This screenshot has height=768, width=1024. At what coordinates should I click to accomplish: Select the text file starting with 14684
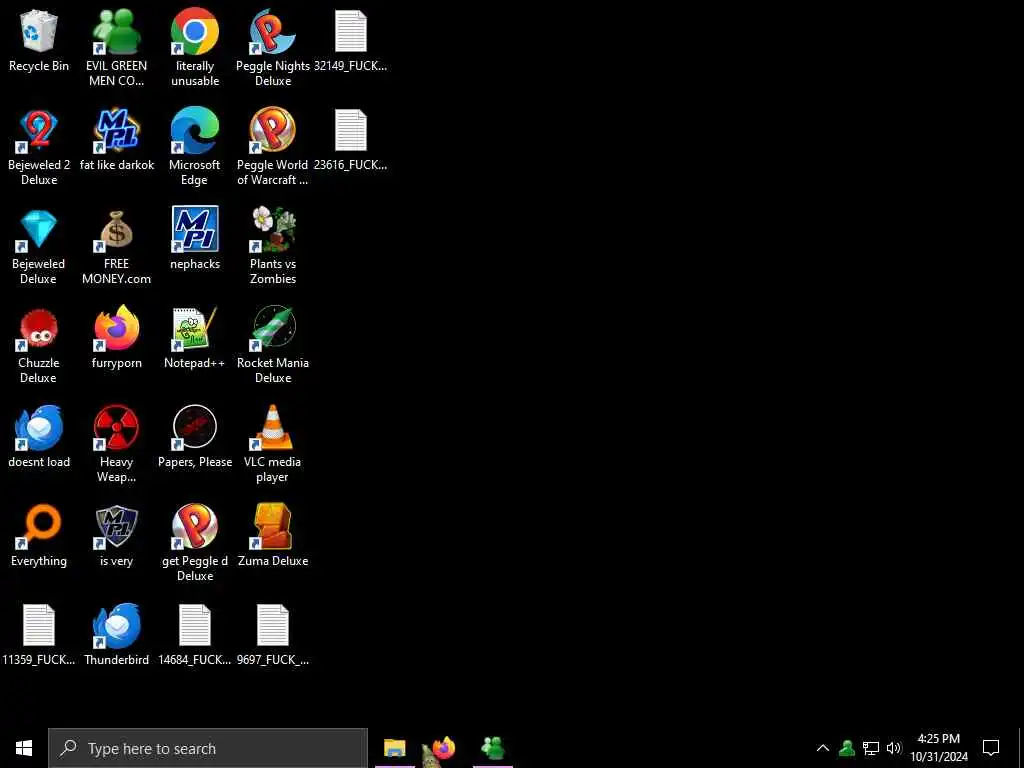(195, 634)
